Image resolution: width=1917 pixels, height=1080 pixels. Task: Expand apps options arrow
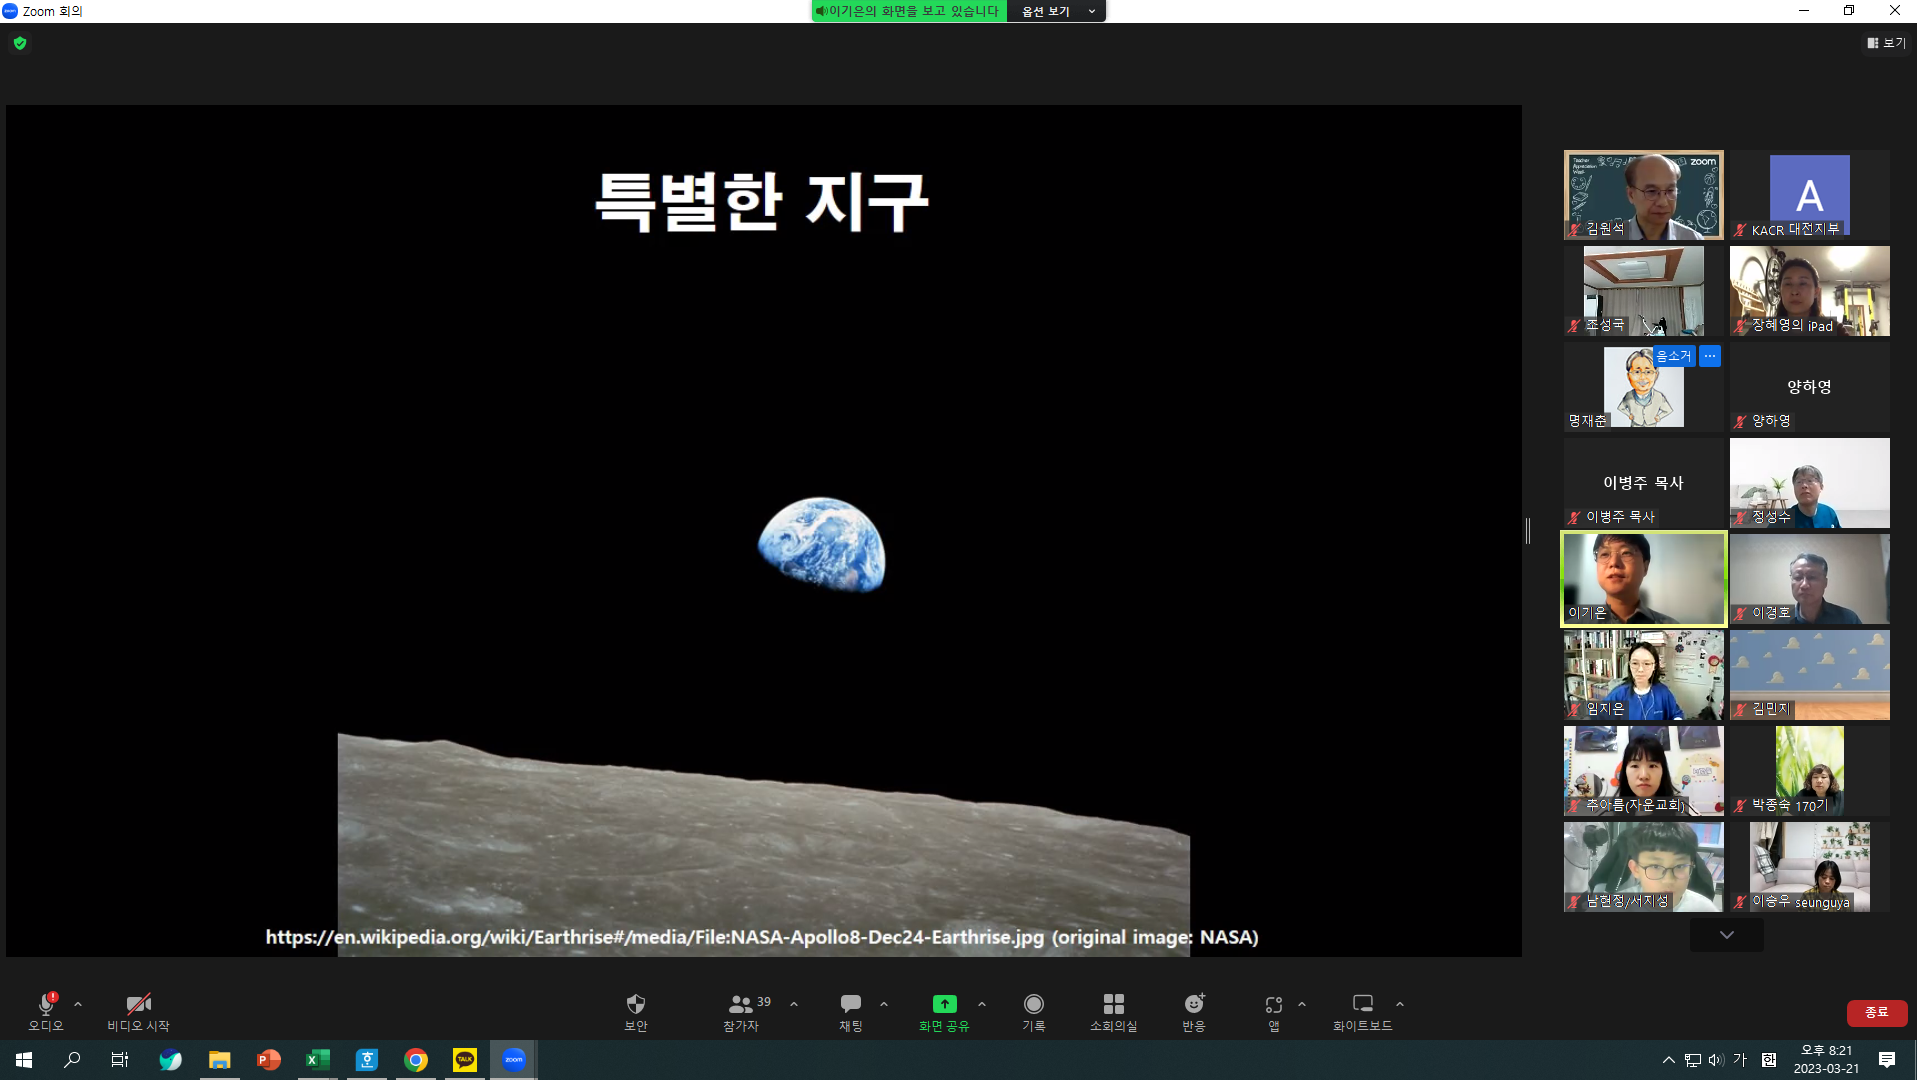(x=1302, y=1004)
